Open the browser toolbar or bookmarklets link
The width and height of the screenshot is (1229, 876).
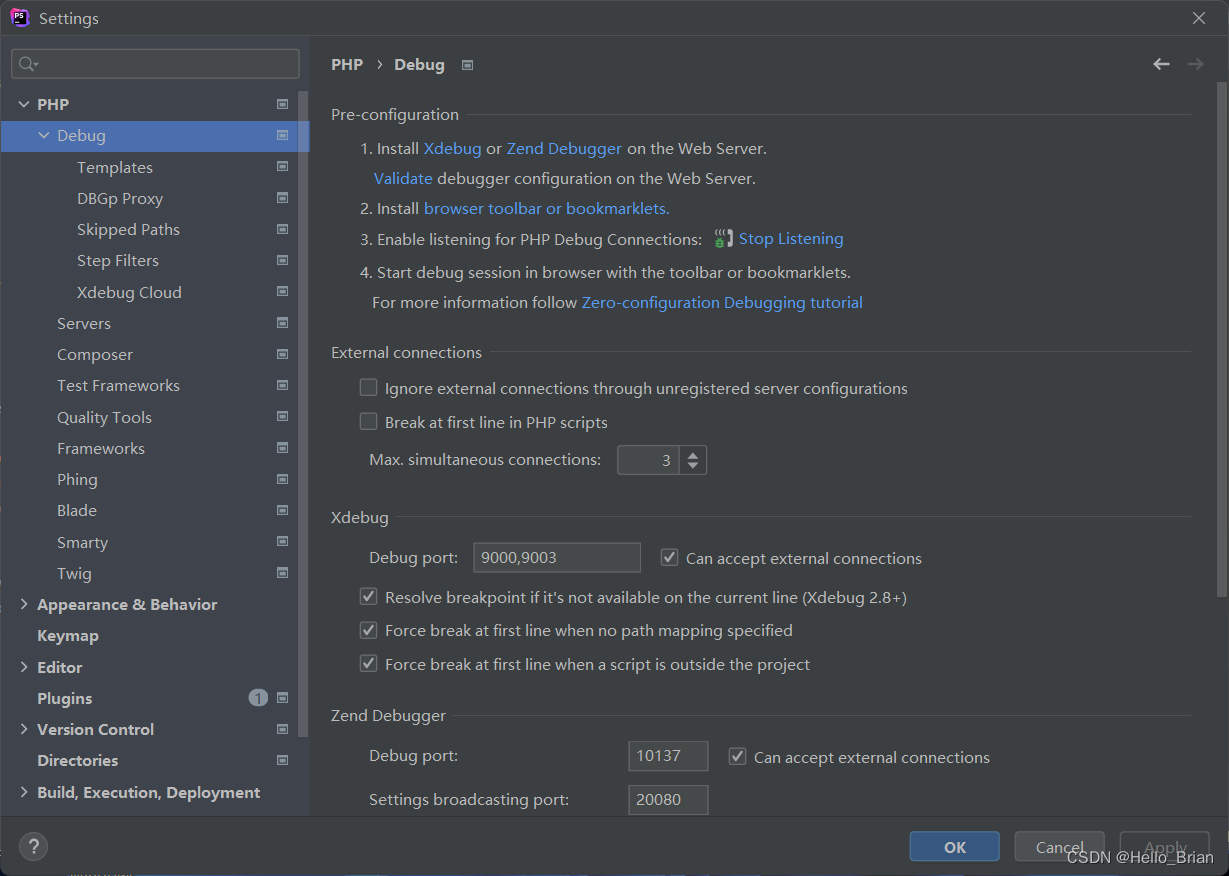pos(547,208)
